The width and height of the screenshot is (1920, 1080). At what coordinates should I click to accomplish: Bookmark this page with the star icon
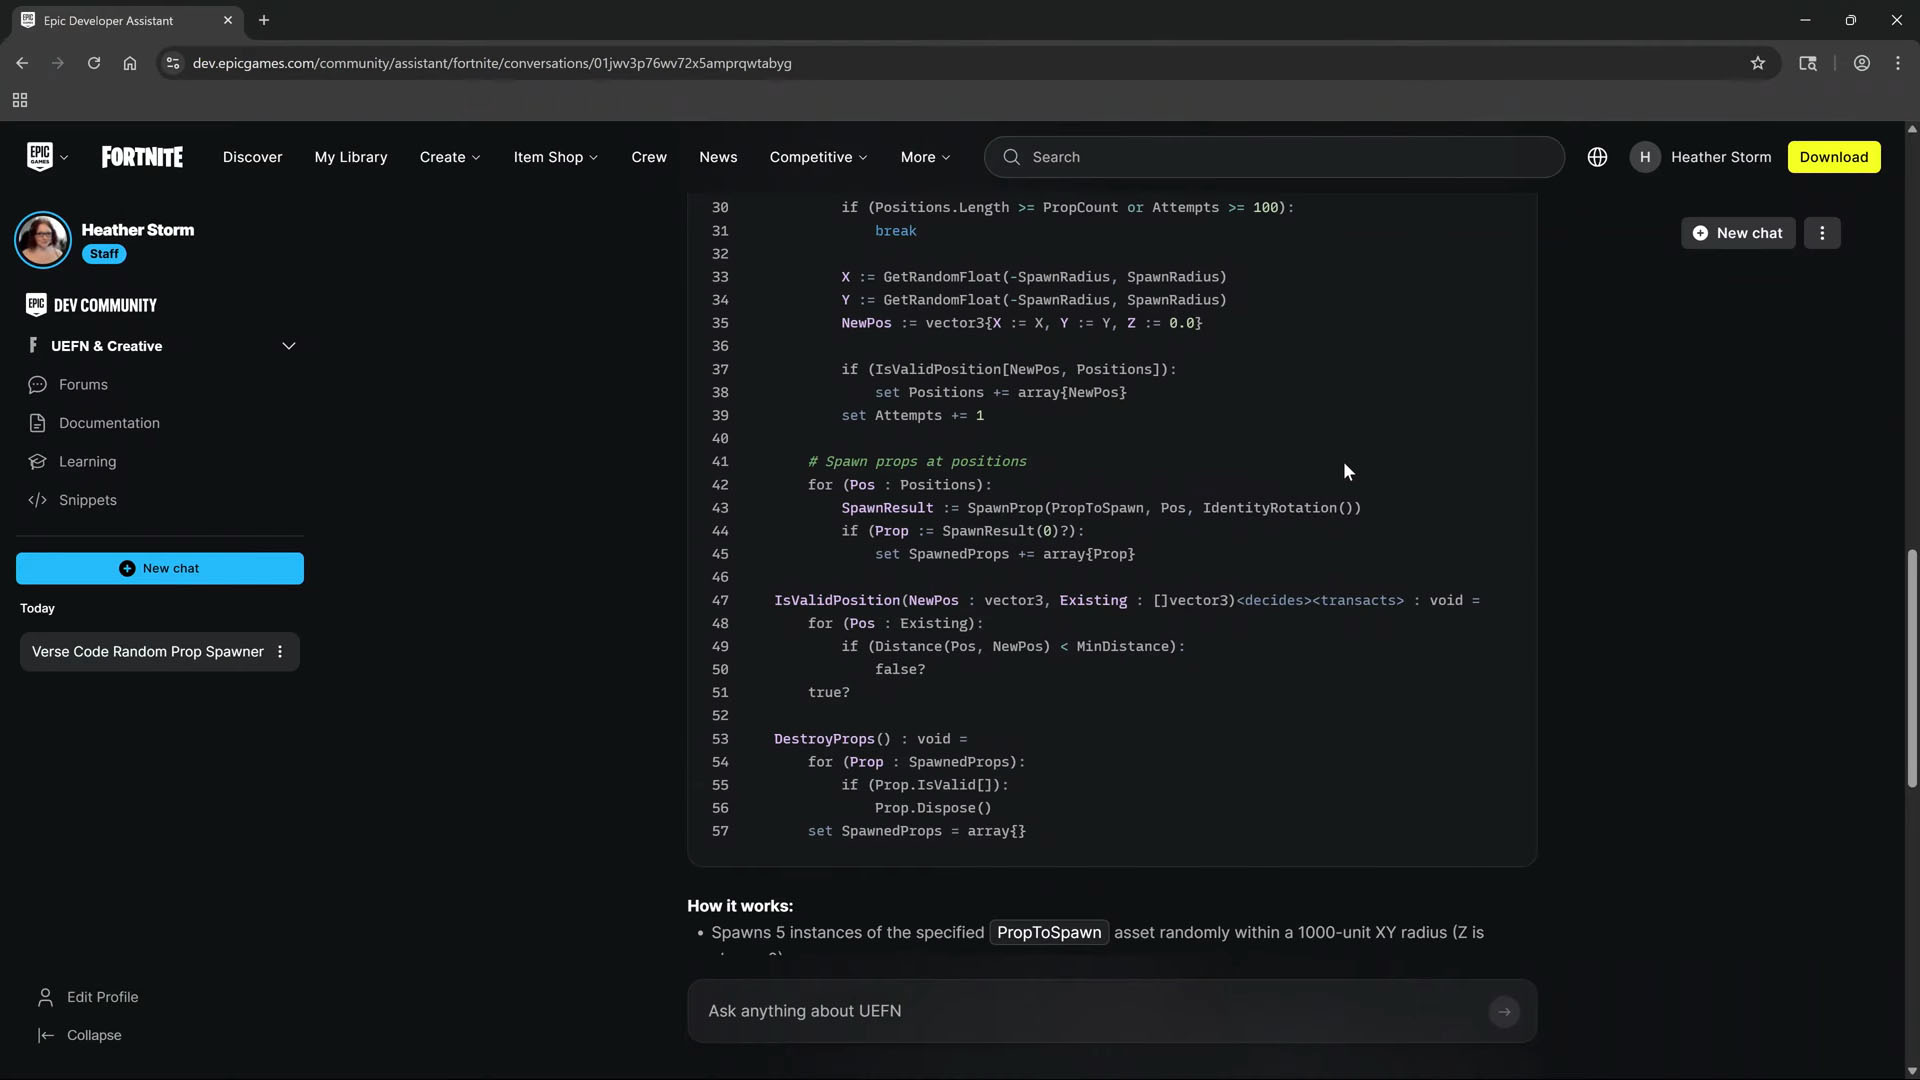pos(1757,63)
